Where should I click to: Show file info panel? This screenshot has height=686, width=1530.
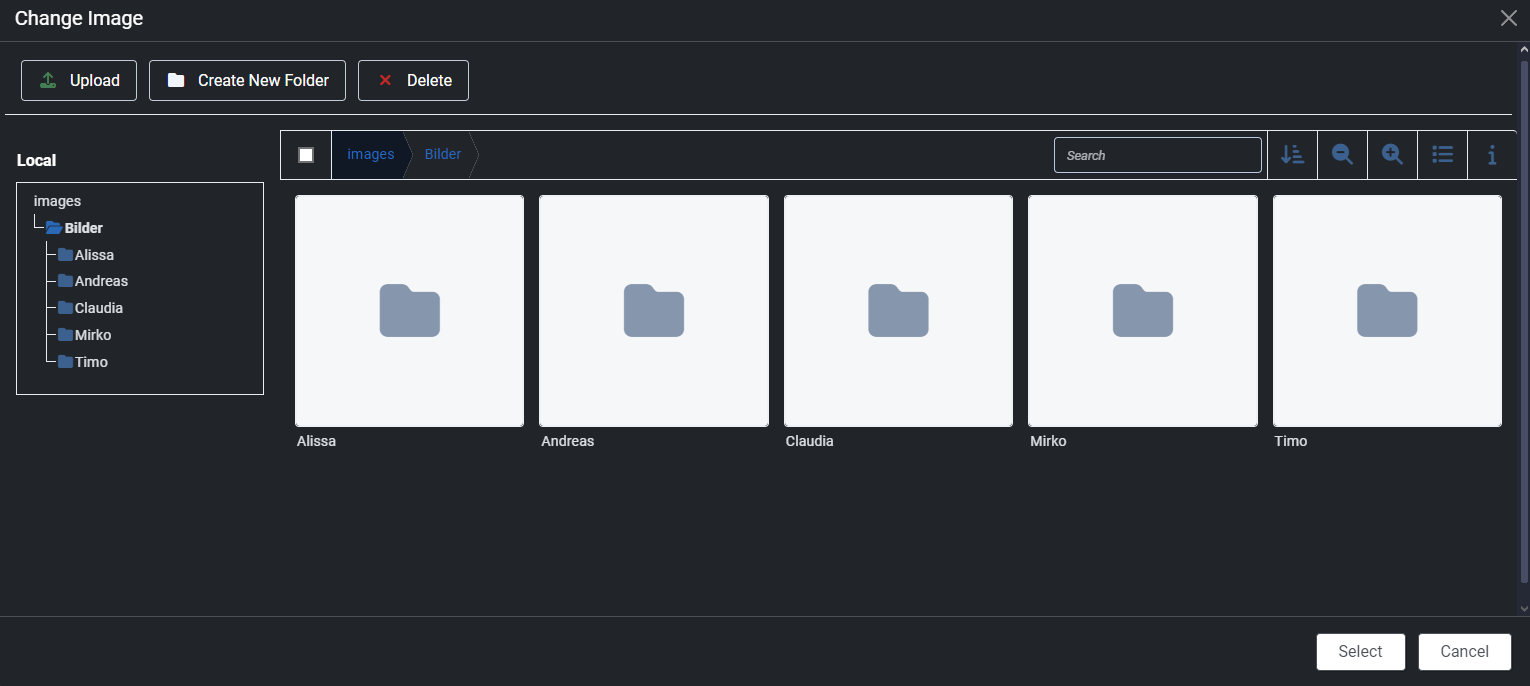[1492, 155]
